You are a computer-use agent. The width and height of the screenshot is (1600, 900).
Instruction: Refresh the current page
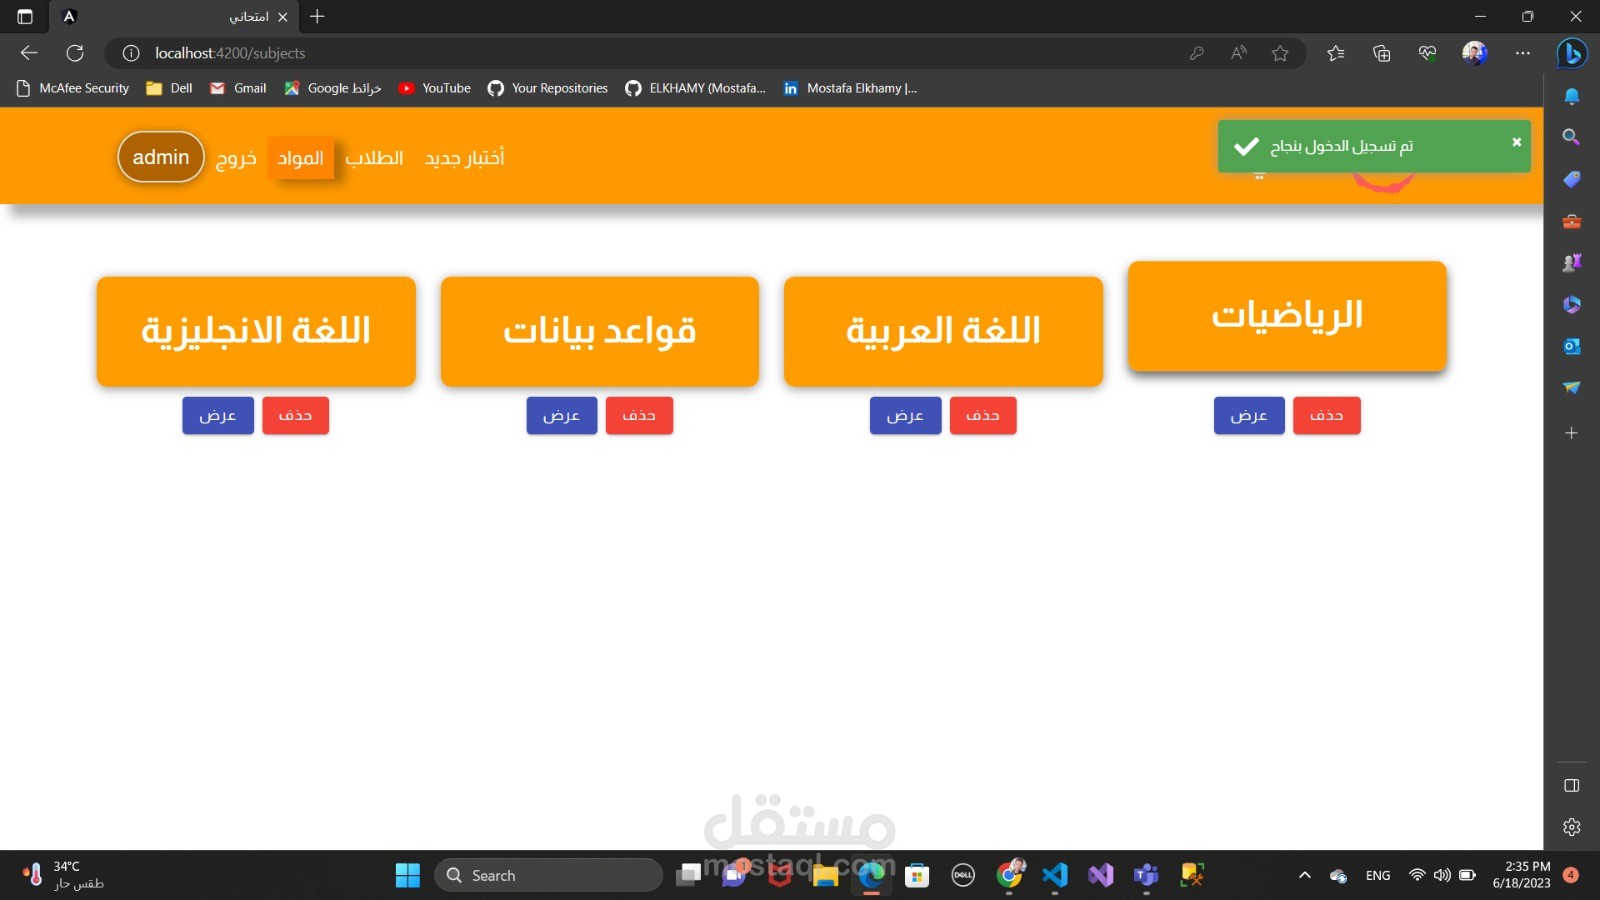(x=75, y=53)
